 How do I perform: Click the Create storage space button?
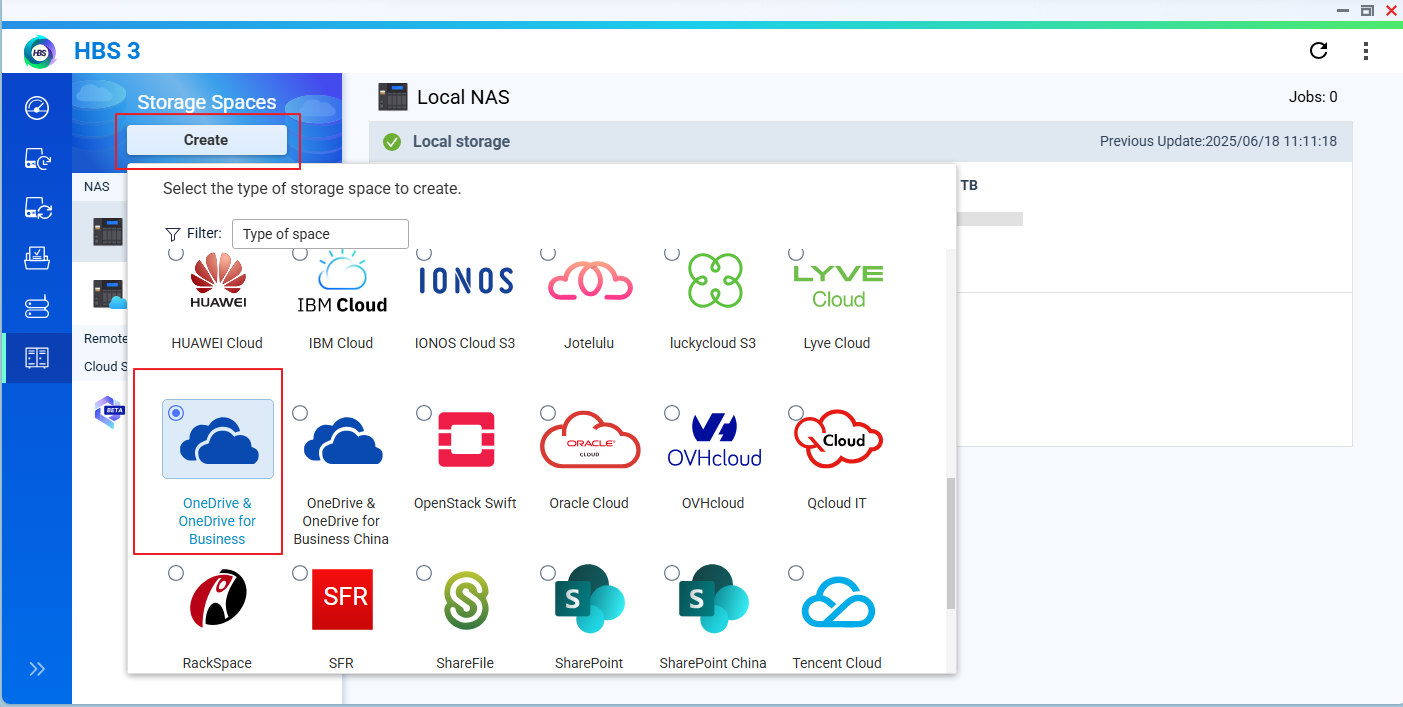(x=206, y=140)
